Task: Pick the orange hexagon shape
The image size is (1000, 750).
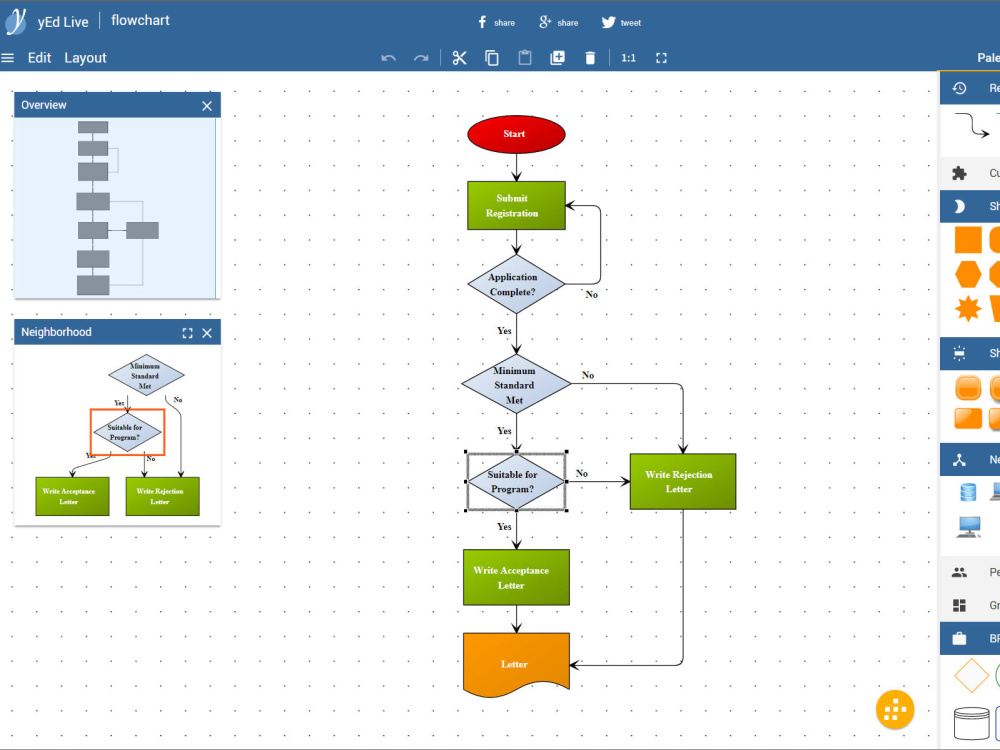Action: pos(968,274)
